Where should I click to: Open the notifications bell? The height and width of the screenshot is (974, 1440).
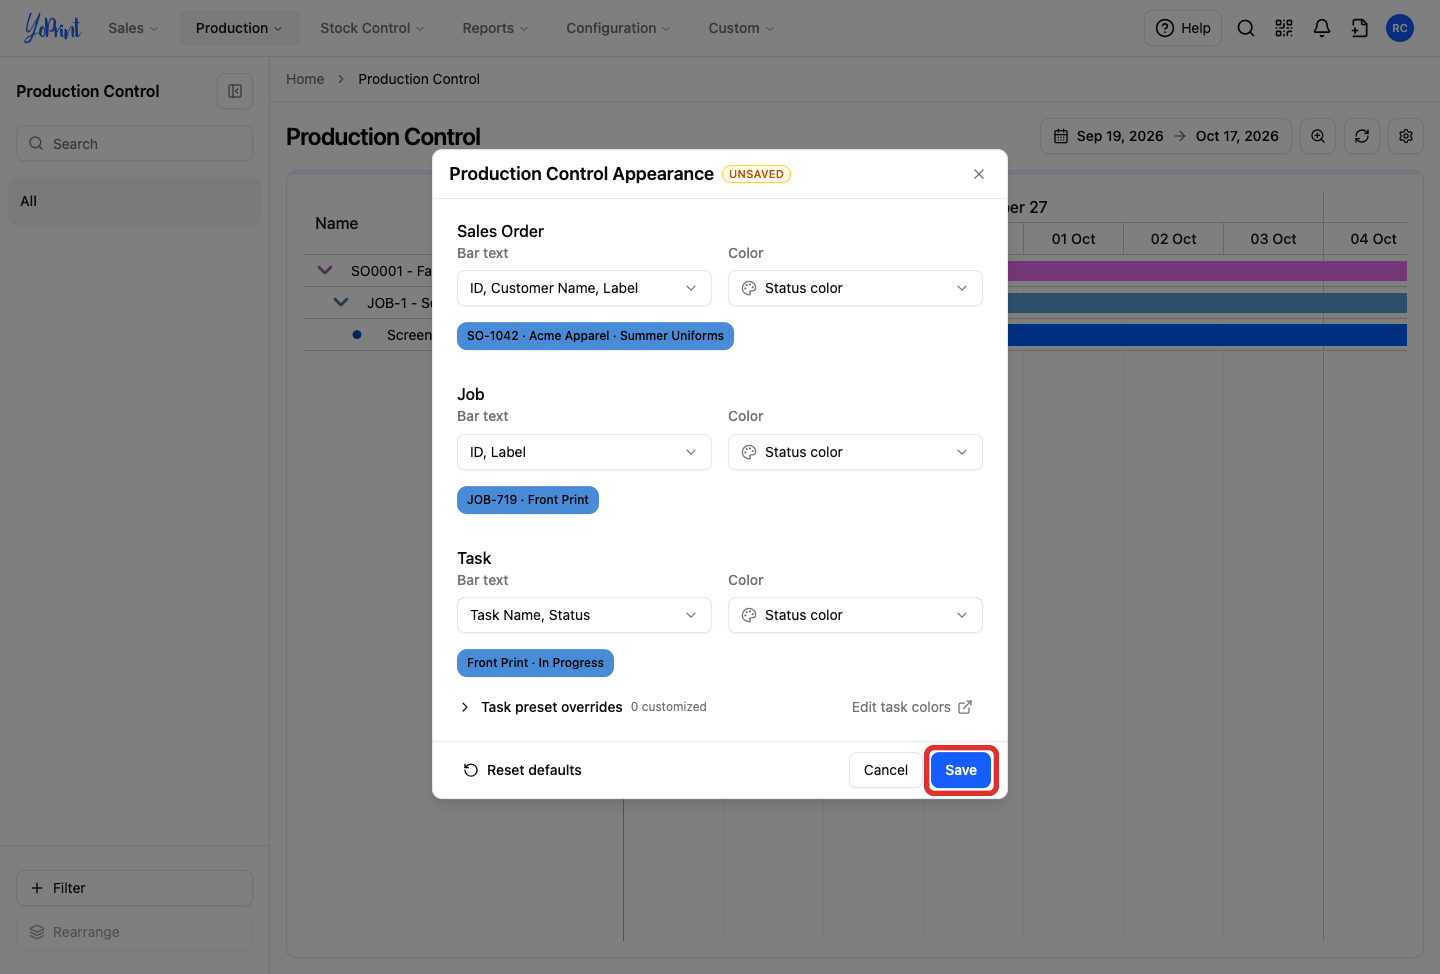[1322, 28]
